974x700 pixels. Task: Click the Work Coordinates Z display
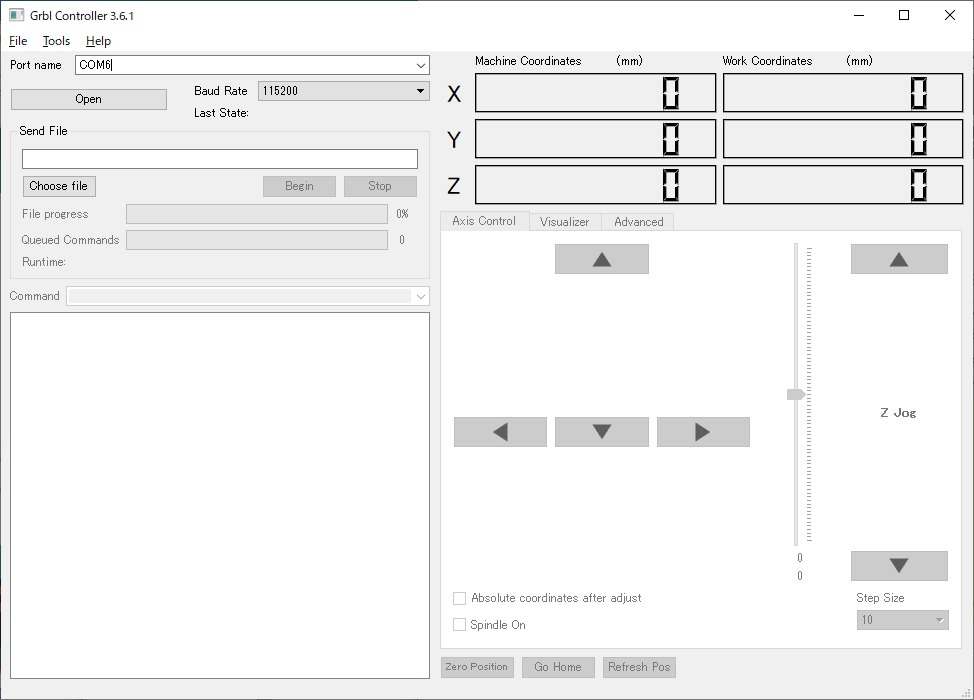843,184
